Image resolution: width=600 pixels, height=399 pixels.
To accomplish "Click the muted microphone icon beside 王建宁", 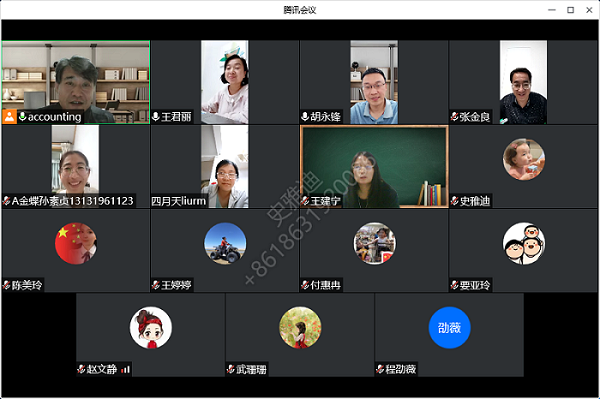I will click(305, 200).
